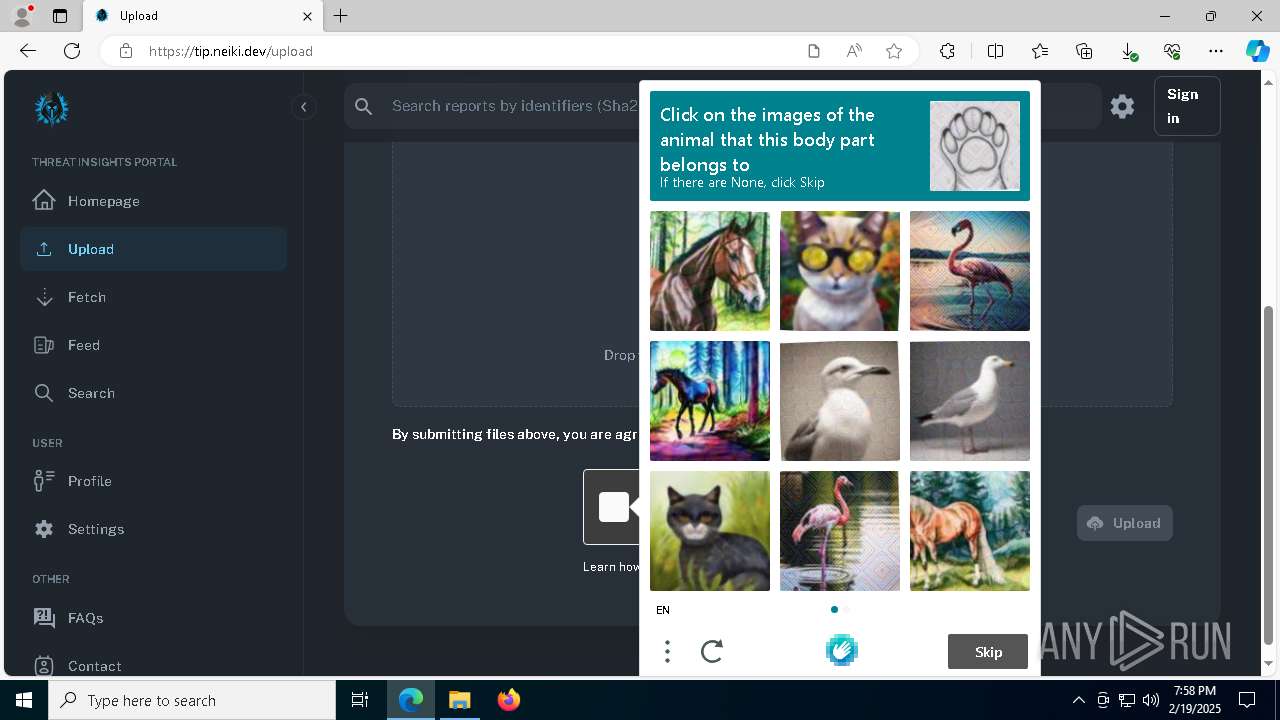Click the Profile person icon in sidebar
The image size is (1280, 720).
tap(44, 481)
